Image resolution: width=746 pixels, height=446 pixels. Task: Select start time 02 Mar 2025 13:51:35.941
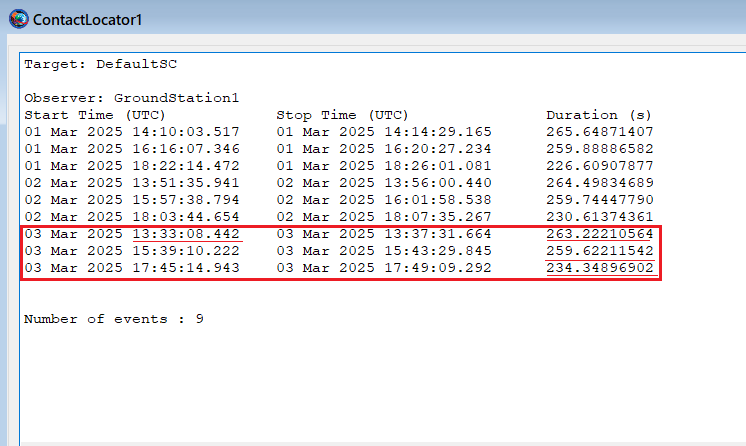tap(131, 183)
